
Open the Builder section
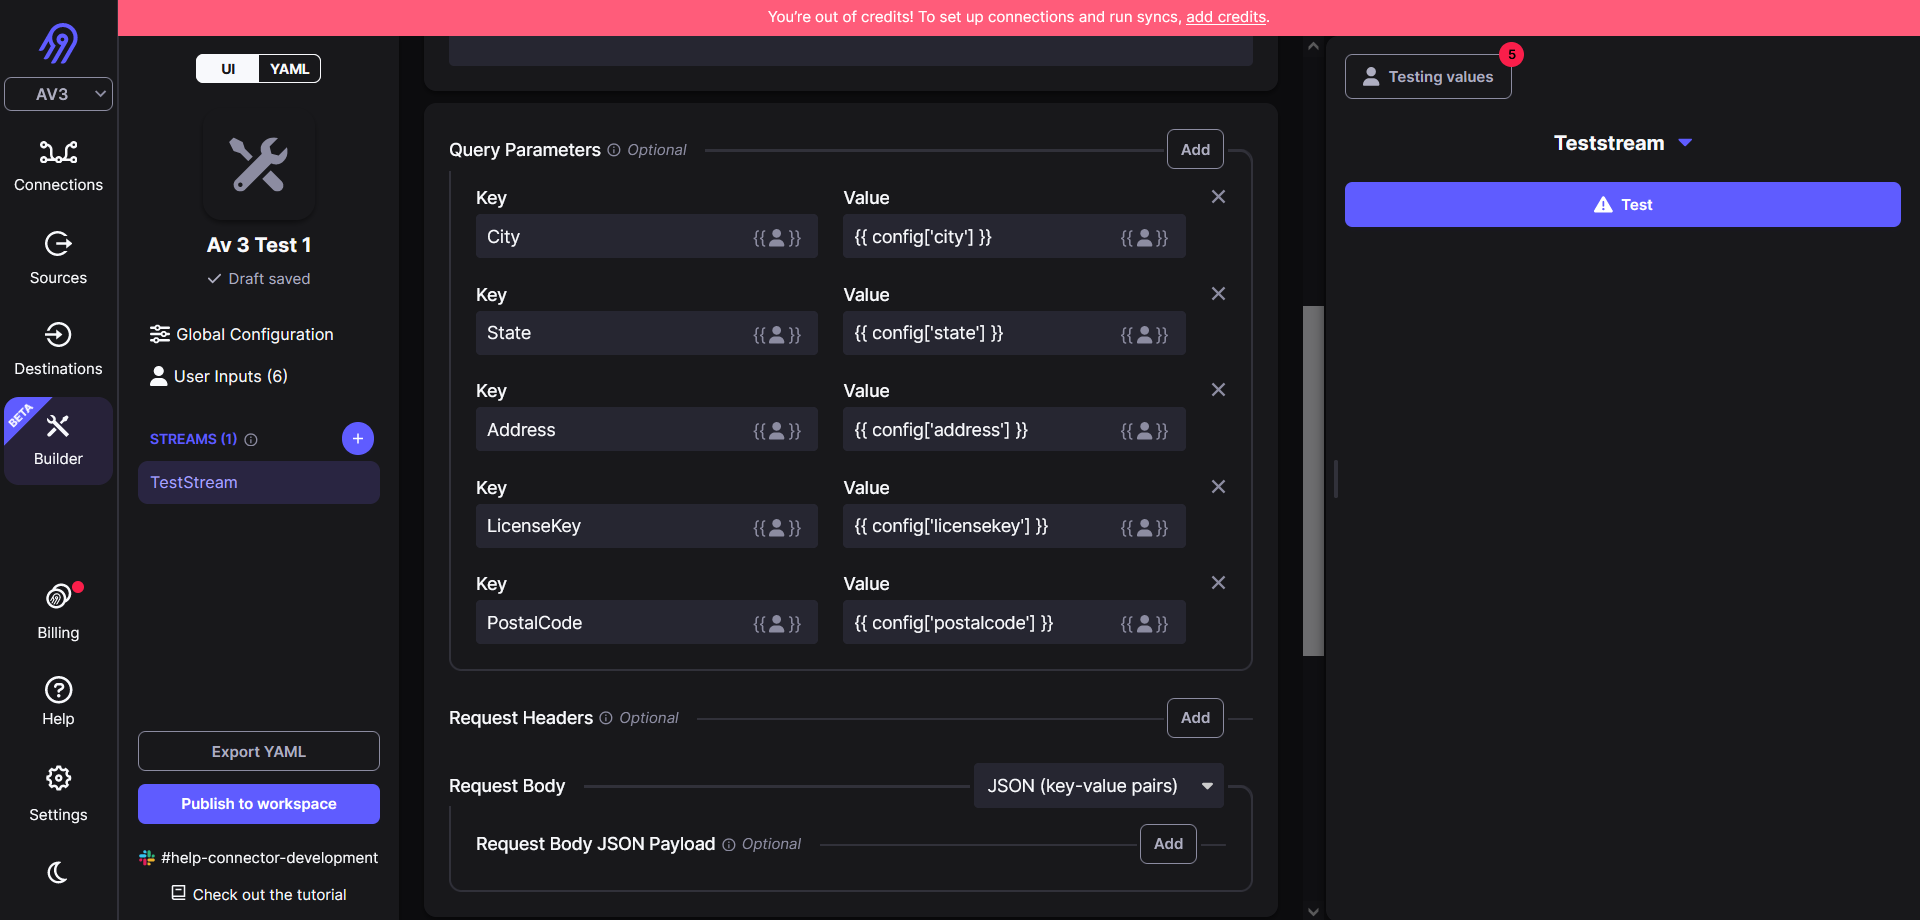[58, 441]
